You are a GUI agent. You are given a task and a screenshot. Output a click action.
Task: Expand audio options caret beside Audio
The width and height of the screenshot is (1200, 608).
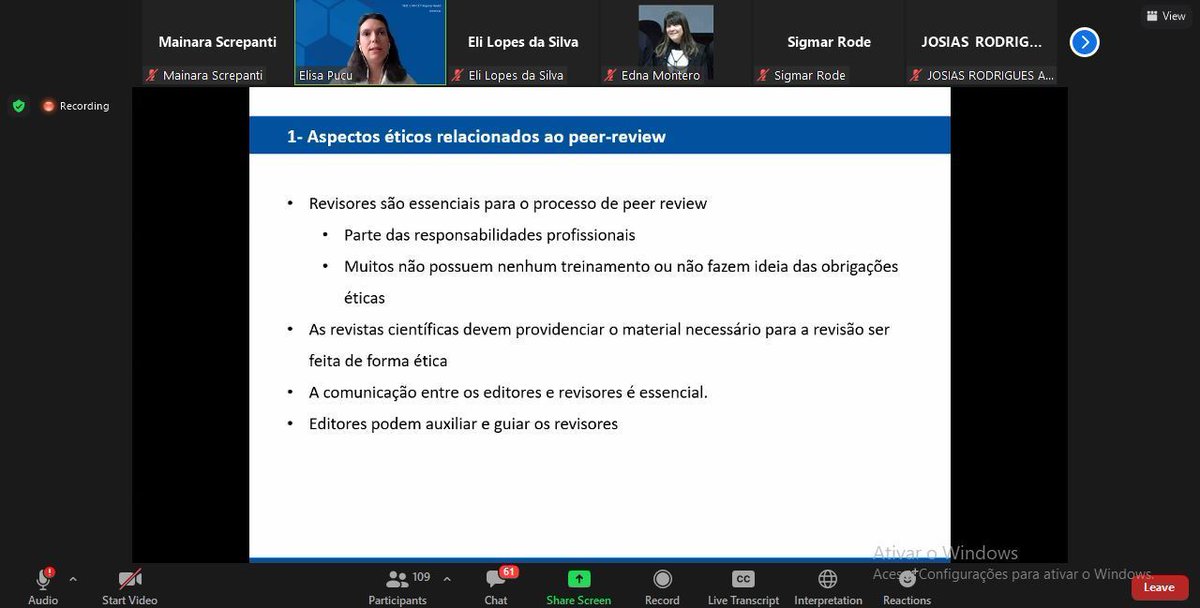point(72,579)
